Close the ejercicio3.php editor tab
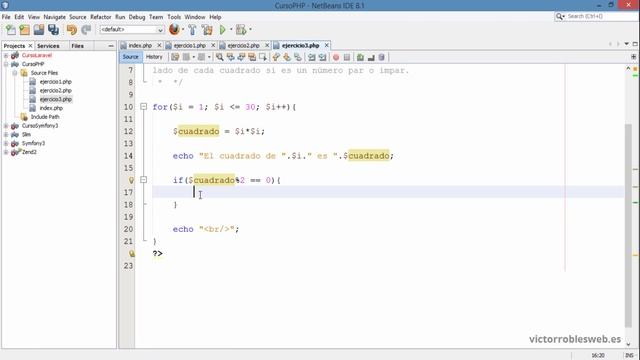Screen dimensions: 640x360 point(327,45)
